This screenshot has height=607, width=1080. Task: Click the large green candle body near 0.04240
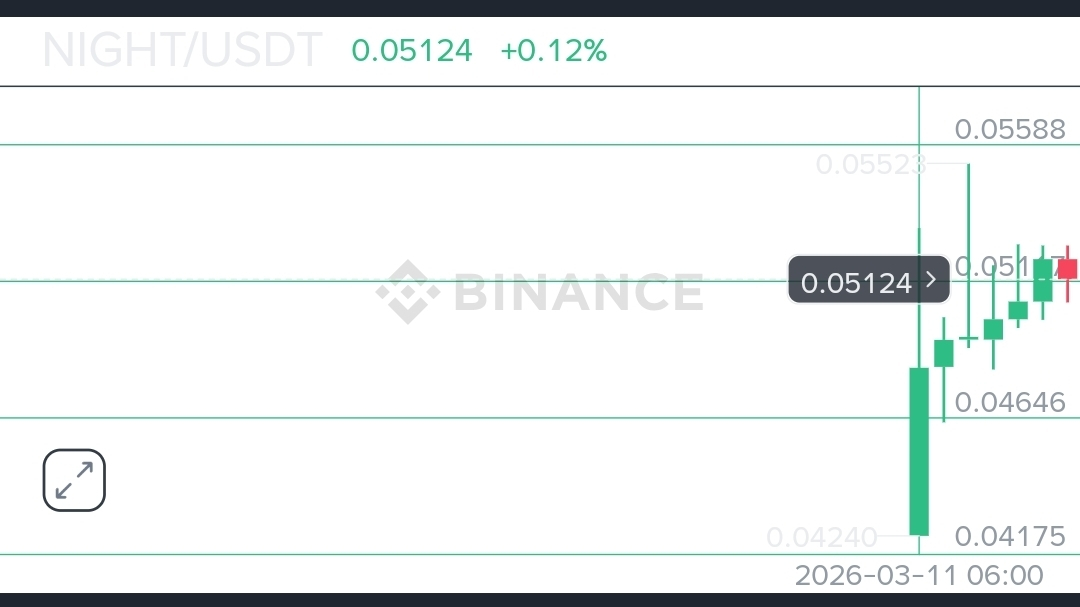click(919, 450)
